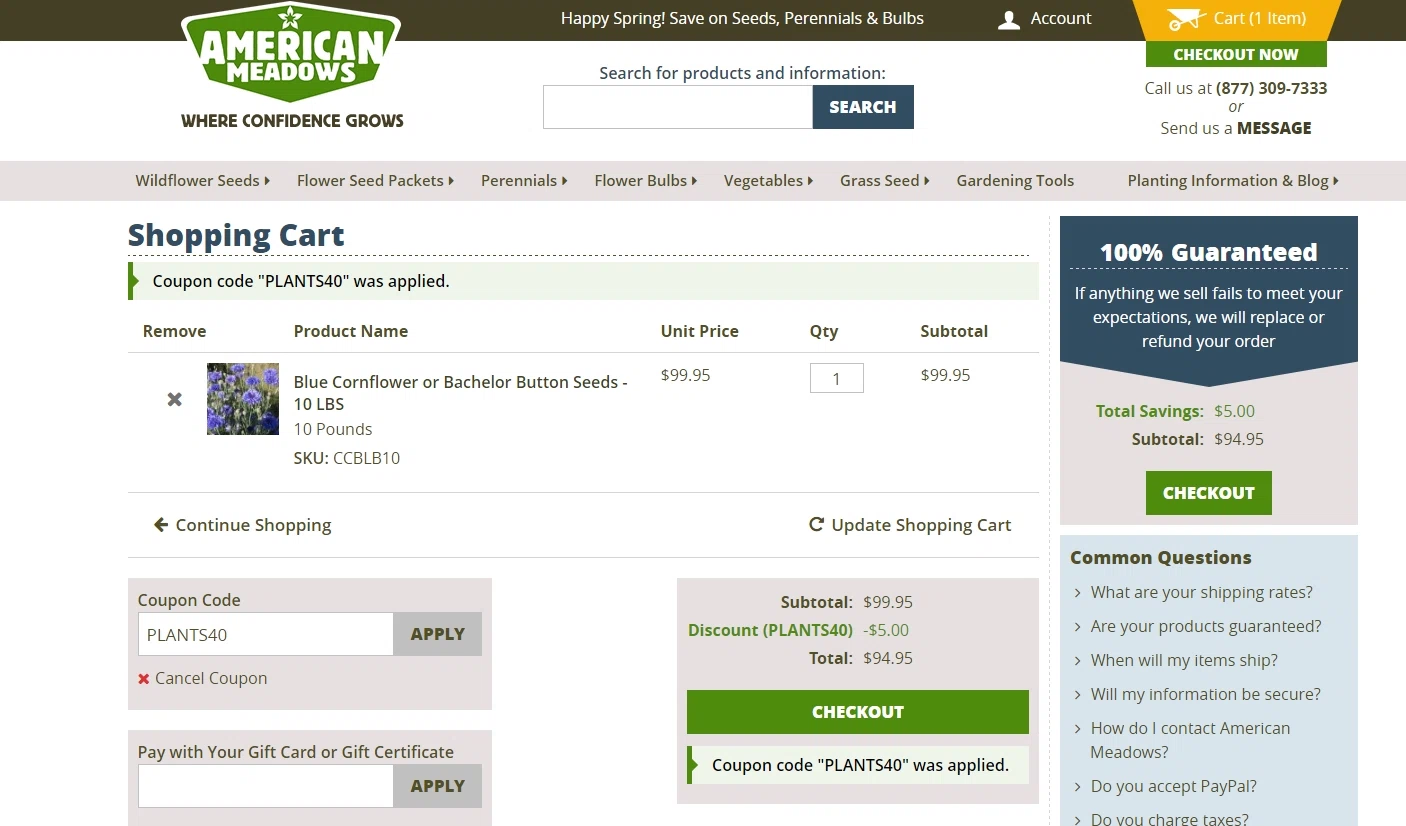This screenshot has width=1406, height=826.
Task: Click the phone number (877) 309-7333
Action: tap(1272, 88)
